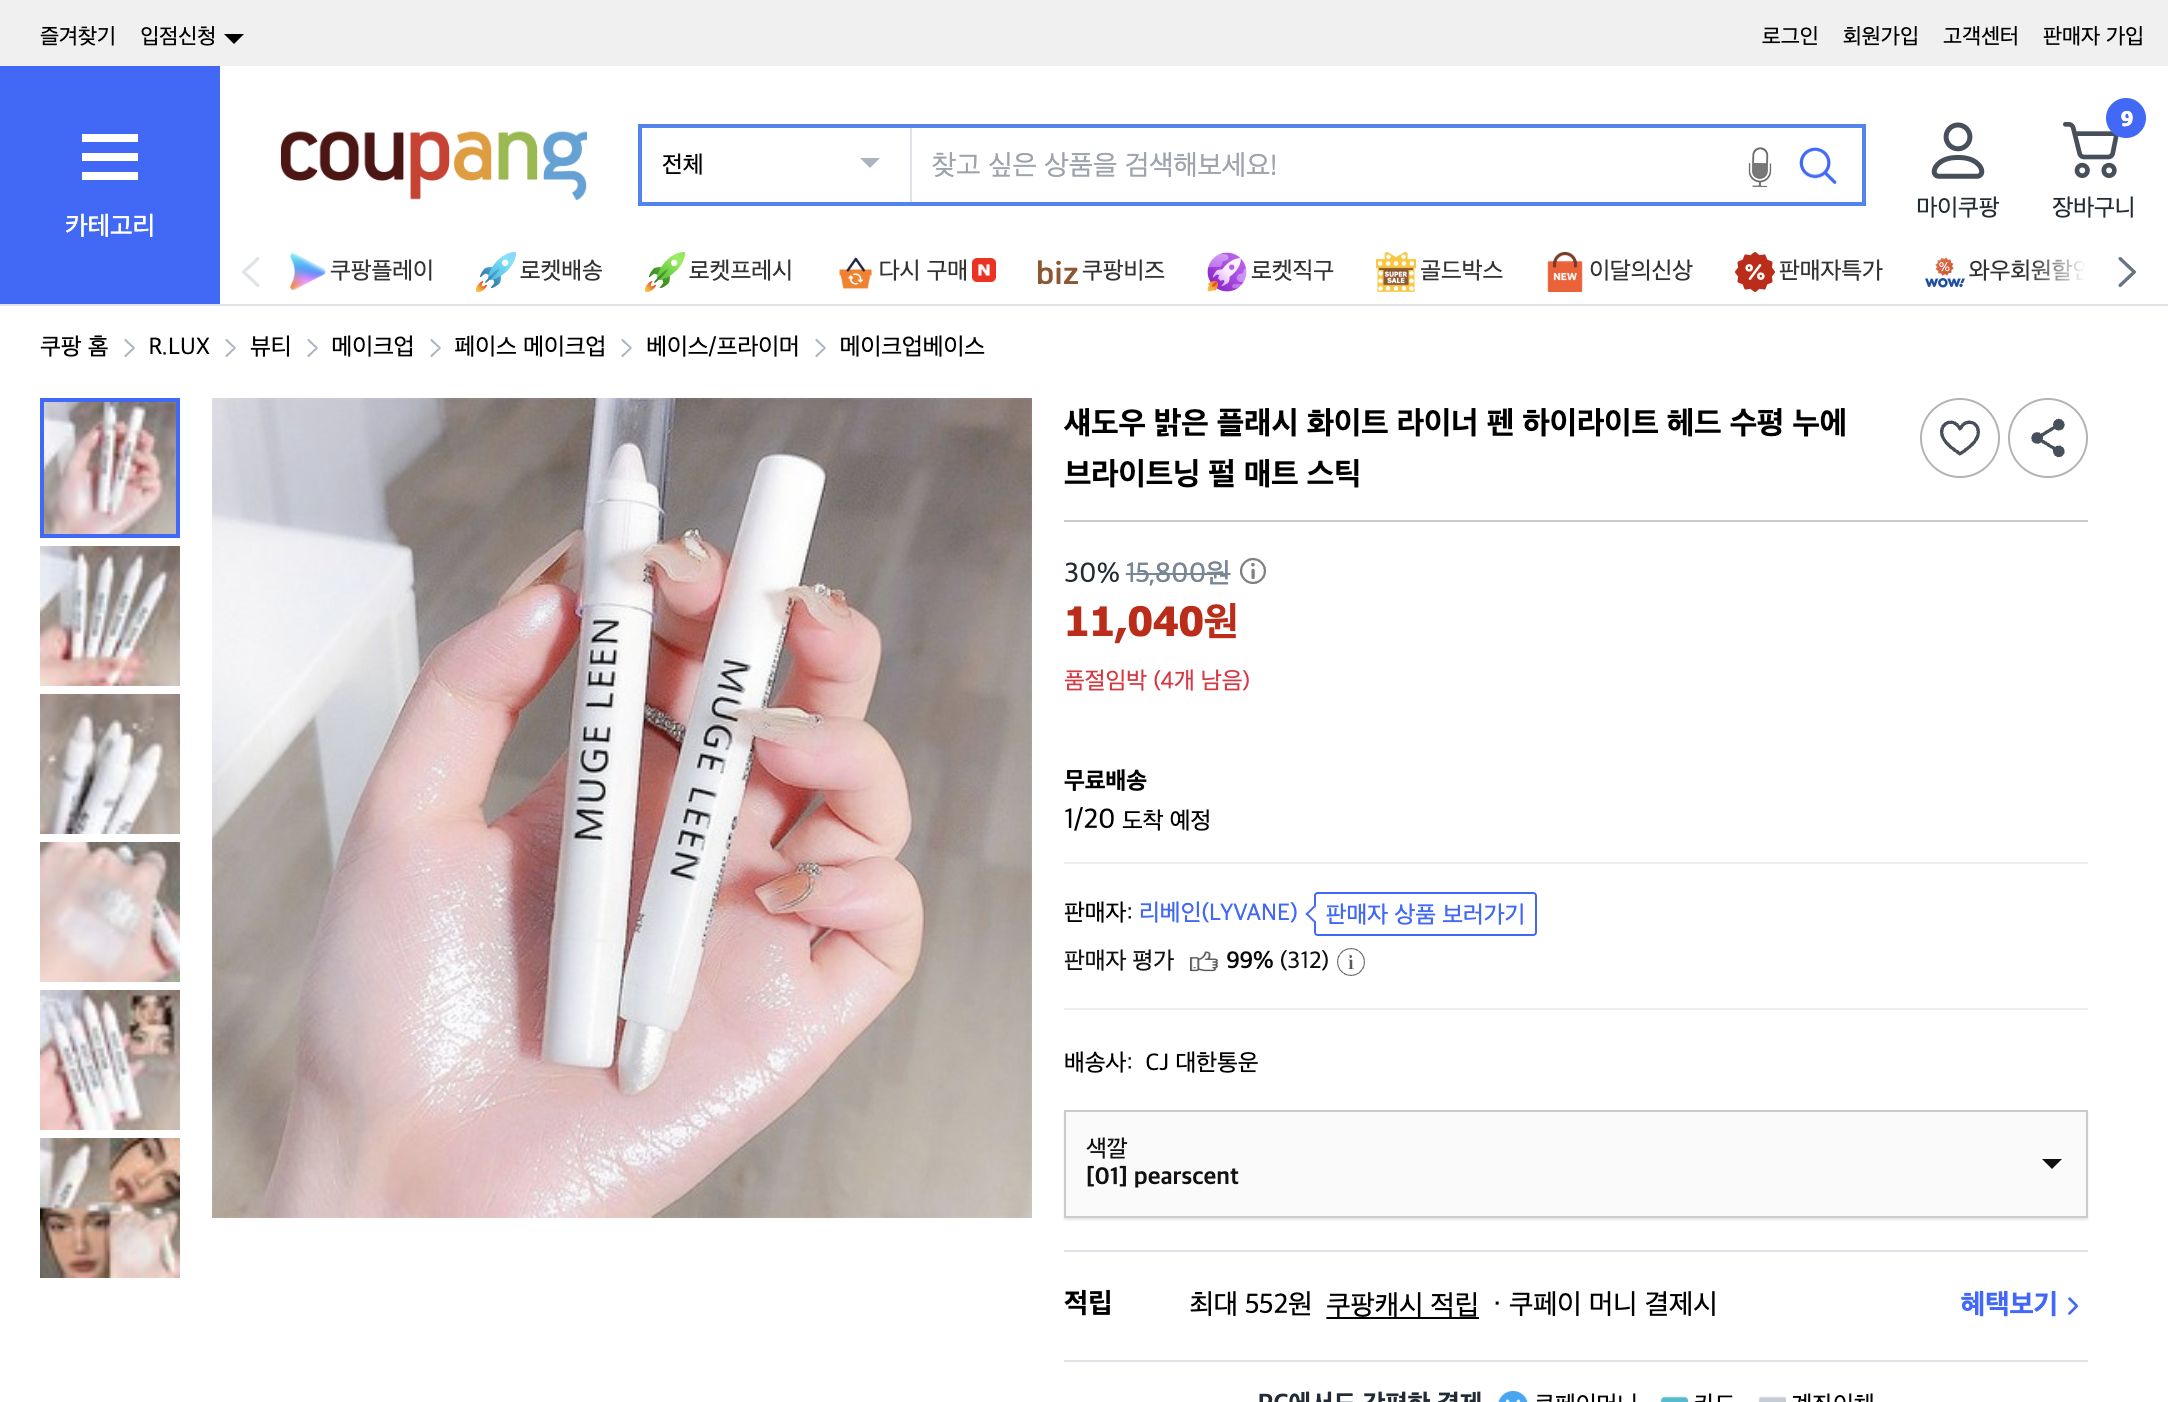Open 쿠팡플레이 from the navigation bar
The width and height of the screenshot is (2168, 1402).
click(364, 271)
